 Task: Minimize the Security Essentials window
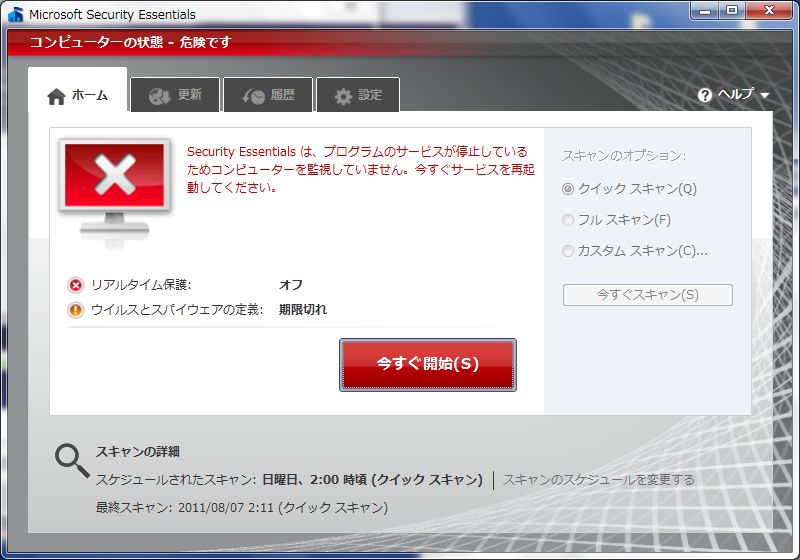(x=706, y=10)
